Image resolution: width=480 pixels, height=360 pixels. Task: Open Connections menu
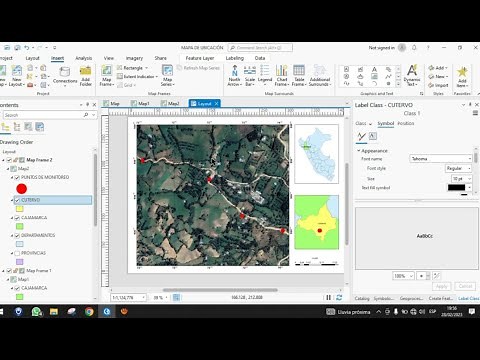tap(65, 76)
